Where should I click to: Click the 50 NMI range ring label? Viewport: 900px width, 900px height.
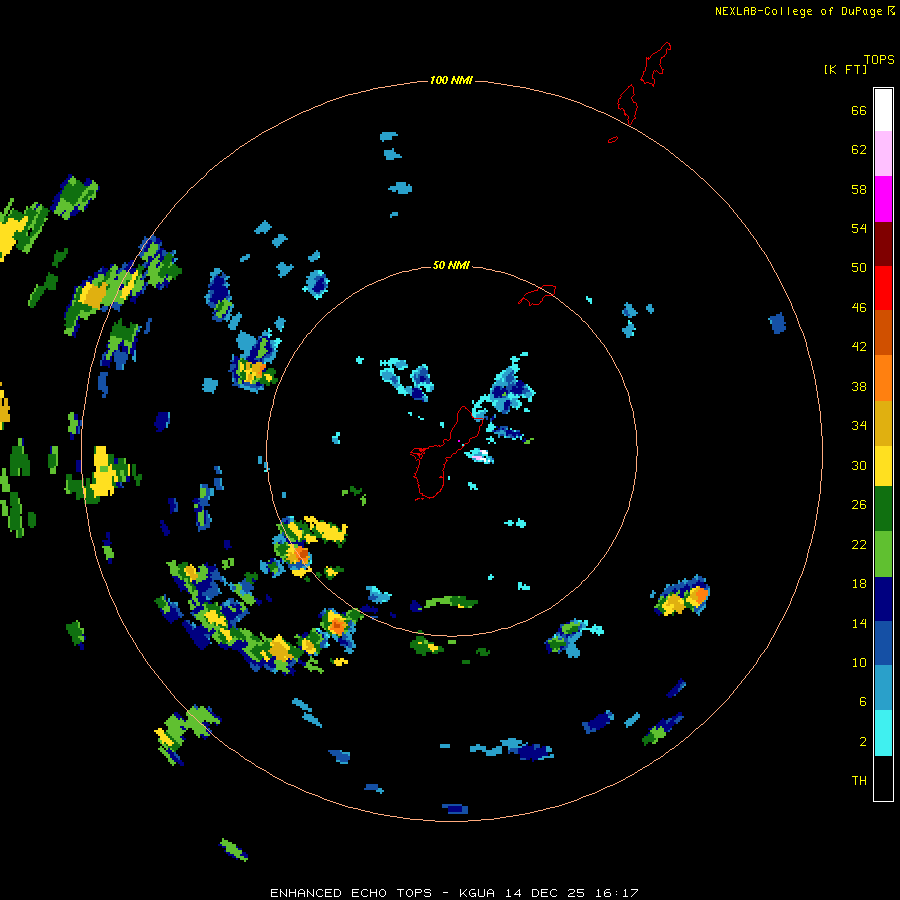451,265
